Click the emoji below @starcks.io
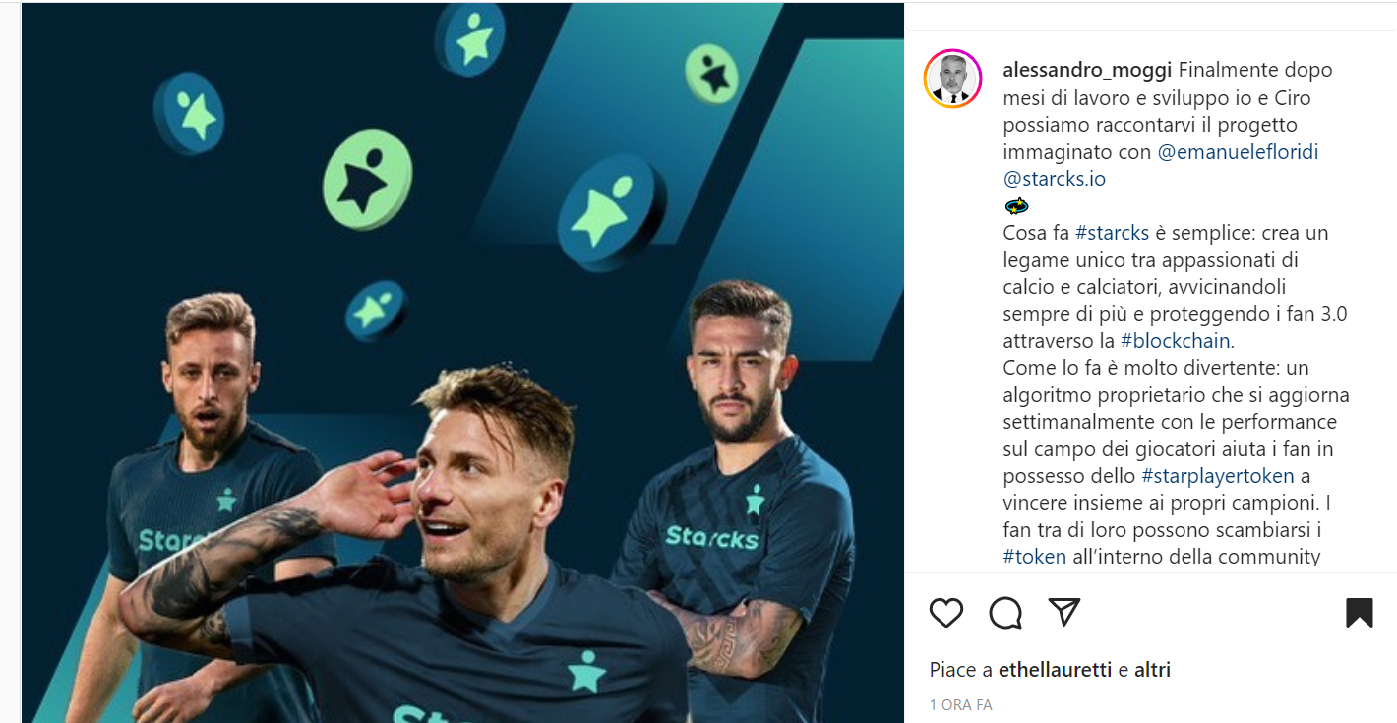This screenshot has width=1397, height=723. click(x=1016, y=206)
